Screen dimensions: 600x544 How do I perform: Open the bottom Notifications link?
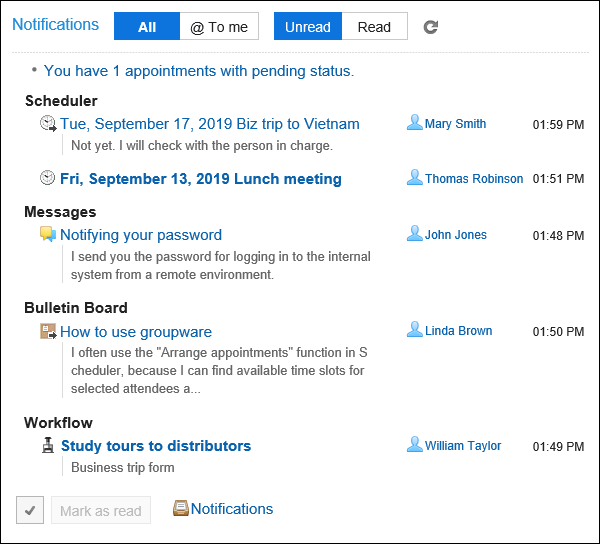click(232, 509)
